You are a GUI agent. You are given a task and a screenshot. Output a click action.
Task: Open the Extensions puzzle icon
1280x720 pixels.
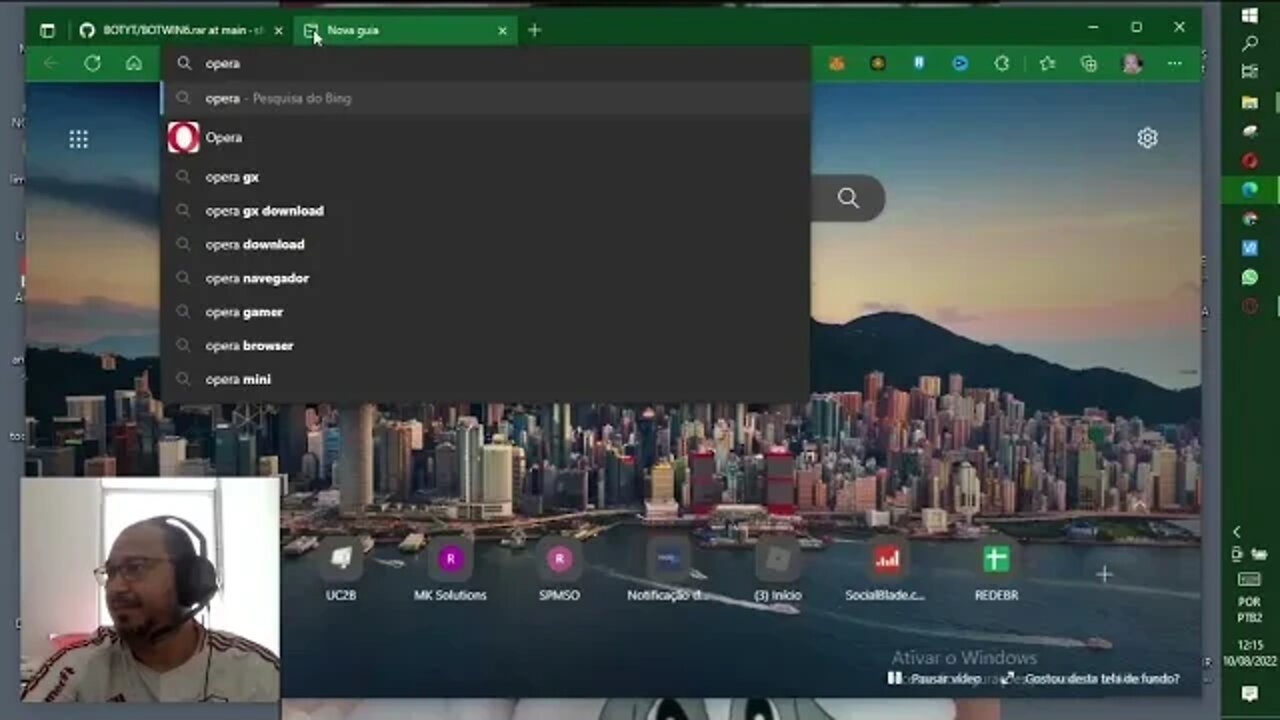click(x=1001, y=63)
